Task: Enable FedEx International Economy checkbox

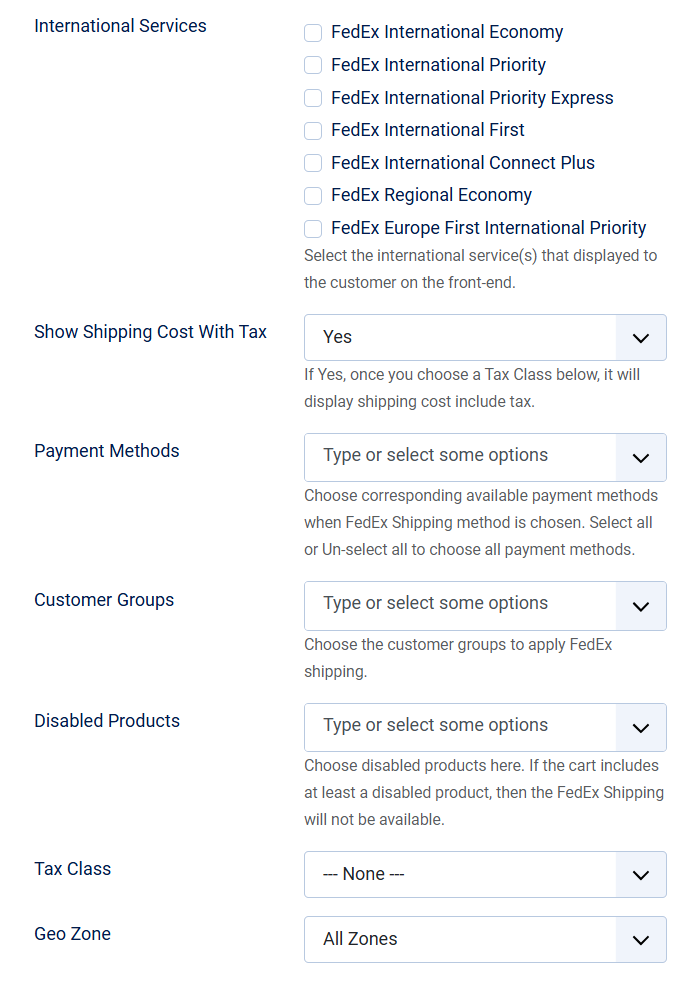Action: coord(313,33)
